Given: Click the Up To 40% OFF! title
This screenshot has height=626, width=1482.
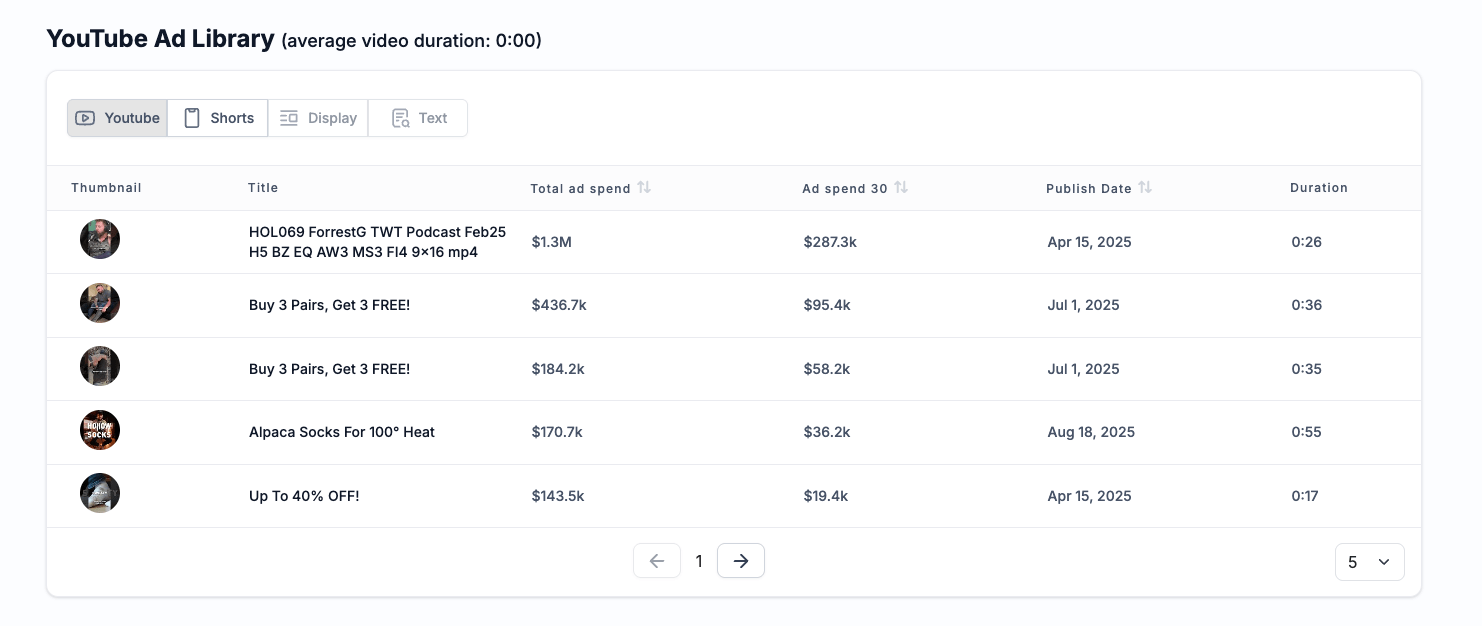Looking at the screenshot, I should tap(304, 496).
